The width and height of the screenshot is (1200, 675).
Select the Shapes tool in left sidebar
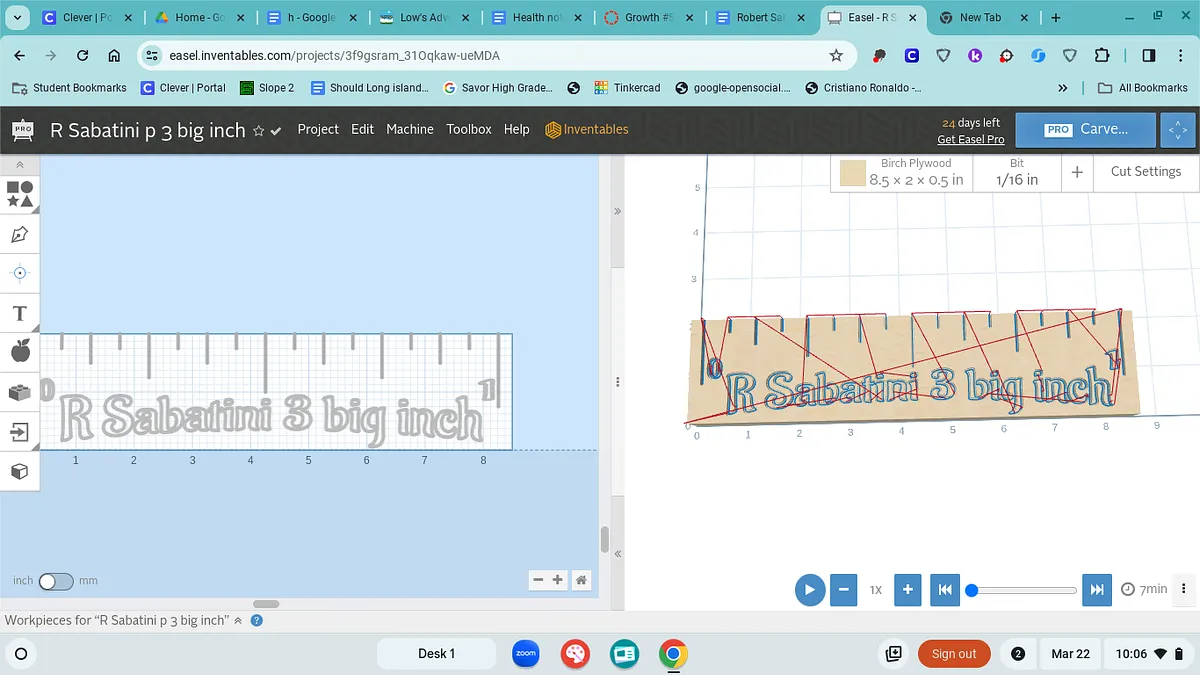(20, 194)
